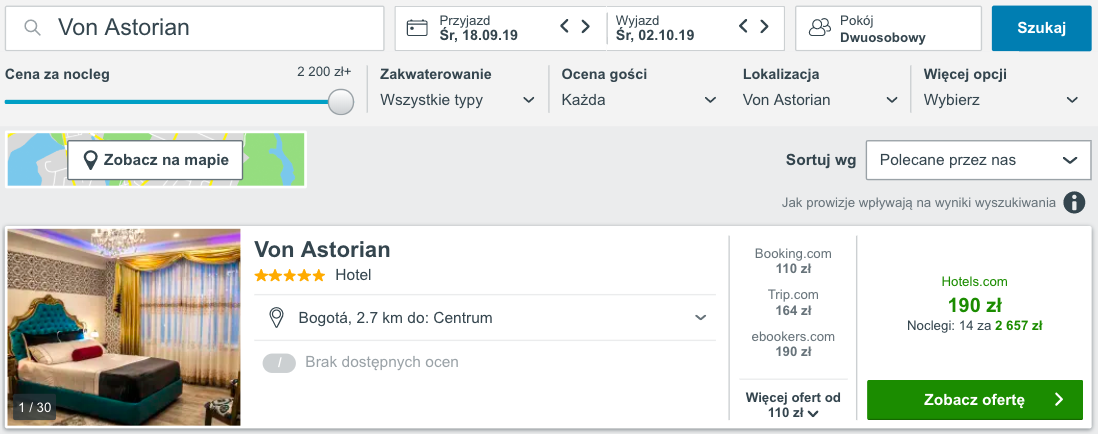This screenshot has height=434, width=1098.
Task: Expand Więcej ofert od 110 zł
Action: pos(793,405)
